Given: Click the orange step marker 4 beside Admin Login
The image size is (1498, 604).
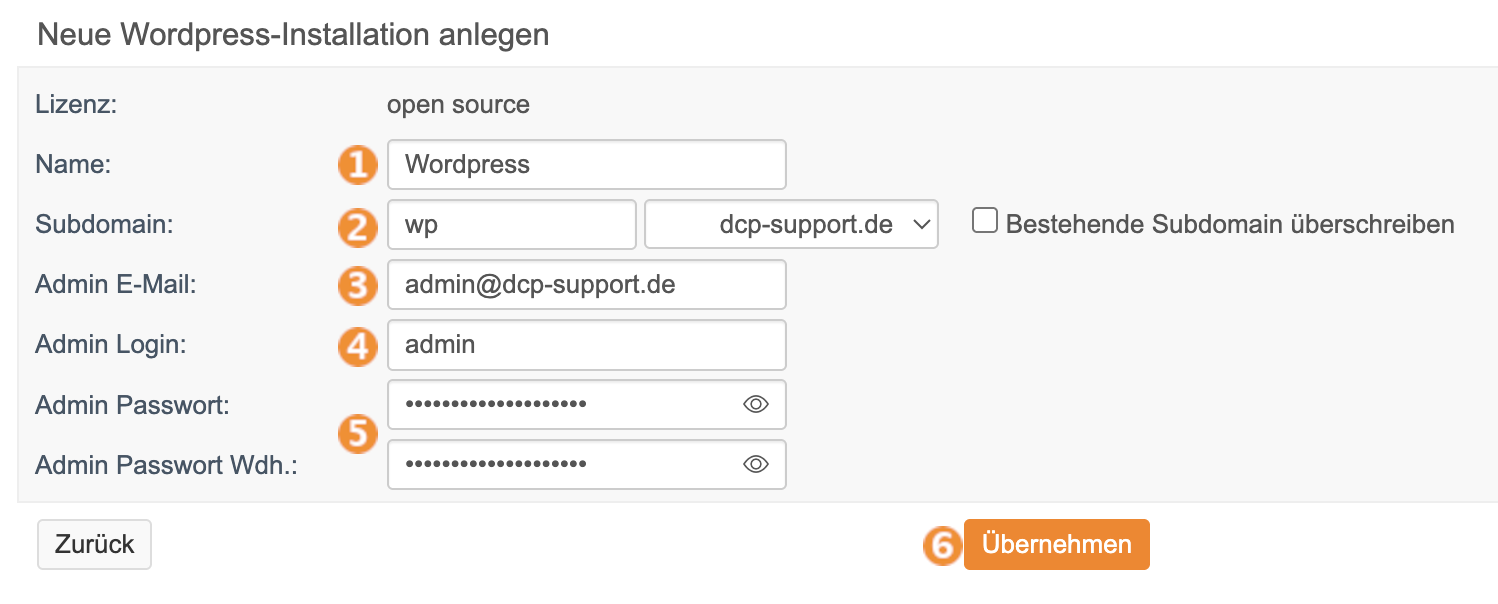Looking at the screenshot, I should (357, 344).
